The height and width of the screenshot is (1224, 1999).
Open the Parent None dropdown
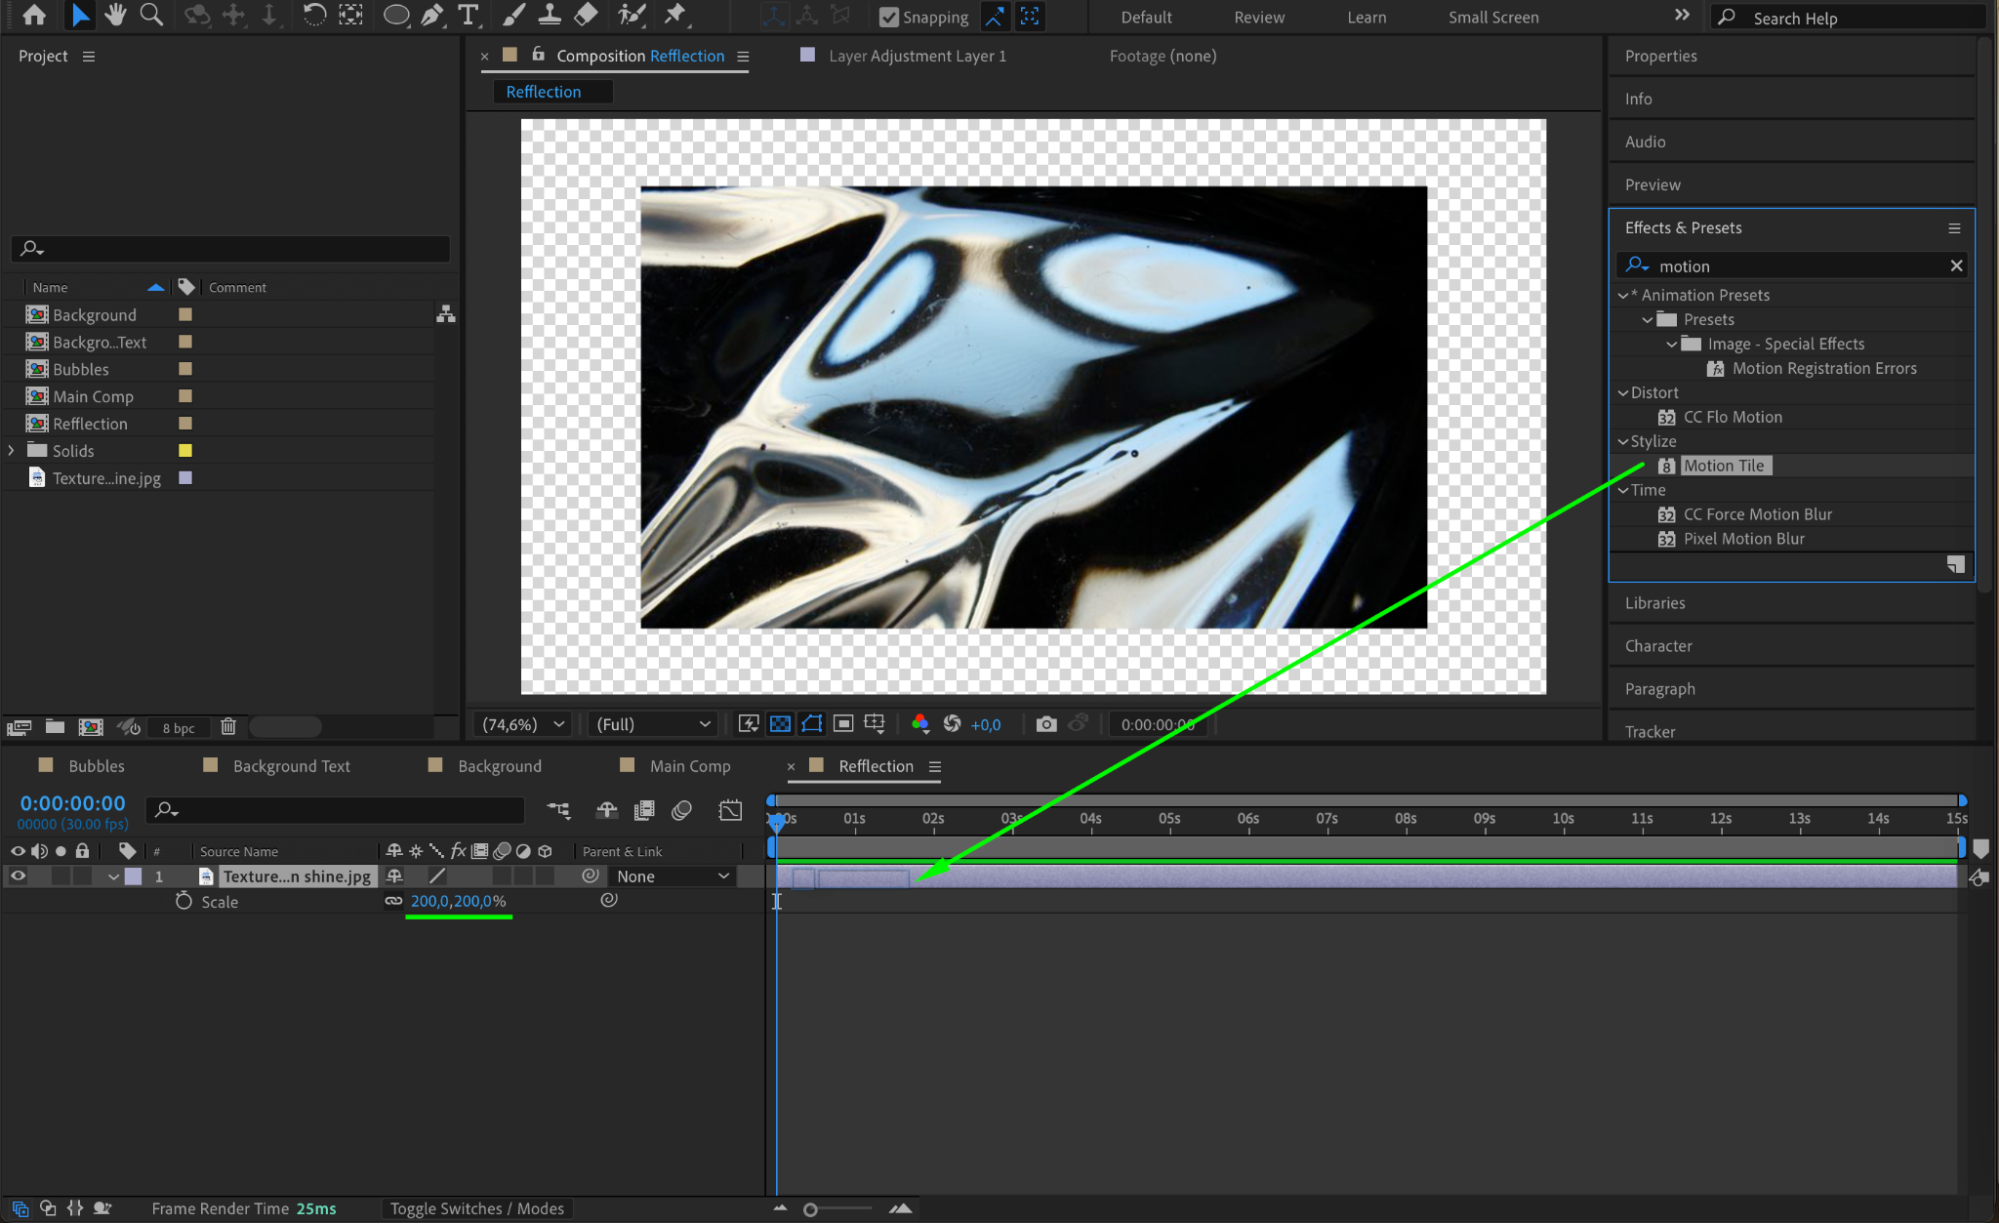pyautogui.click(x=672, y=876)
